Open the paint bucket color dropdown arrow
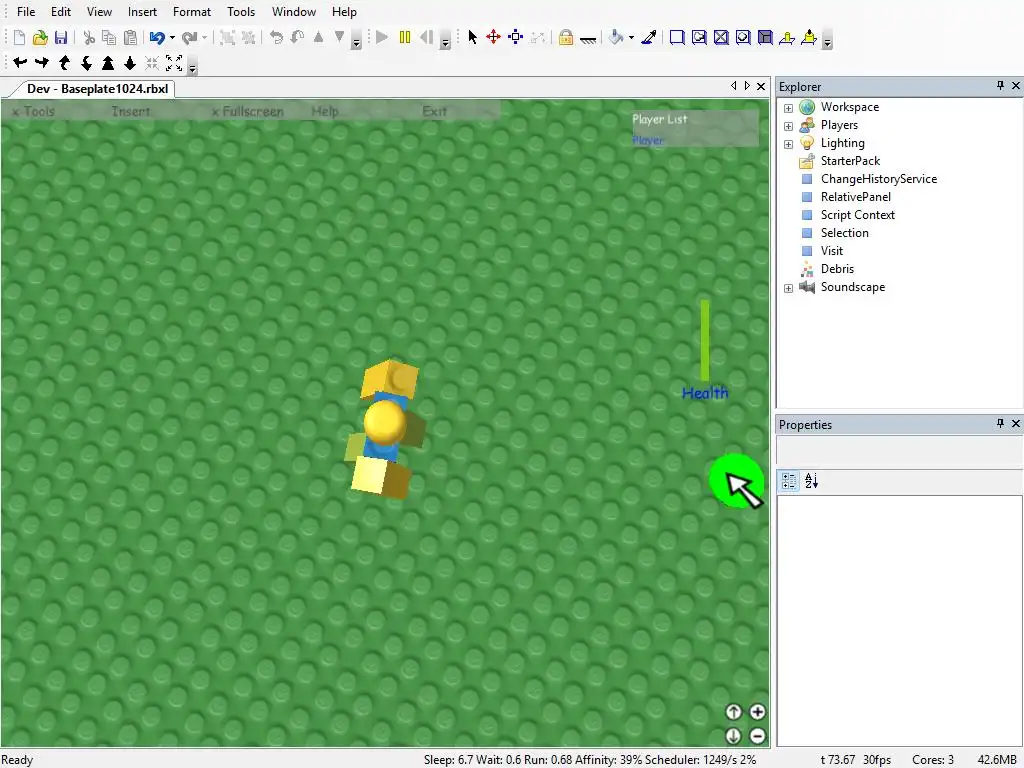The image size is (1024, 768). pyautogui.click(x=631, y=38)
